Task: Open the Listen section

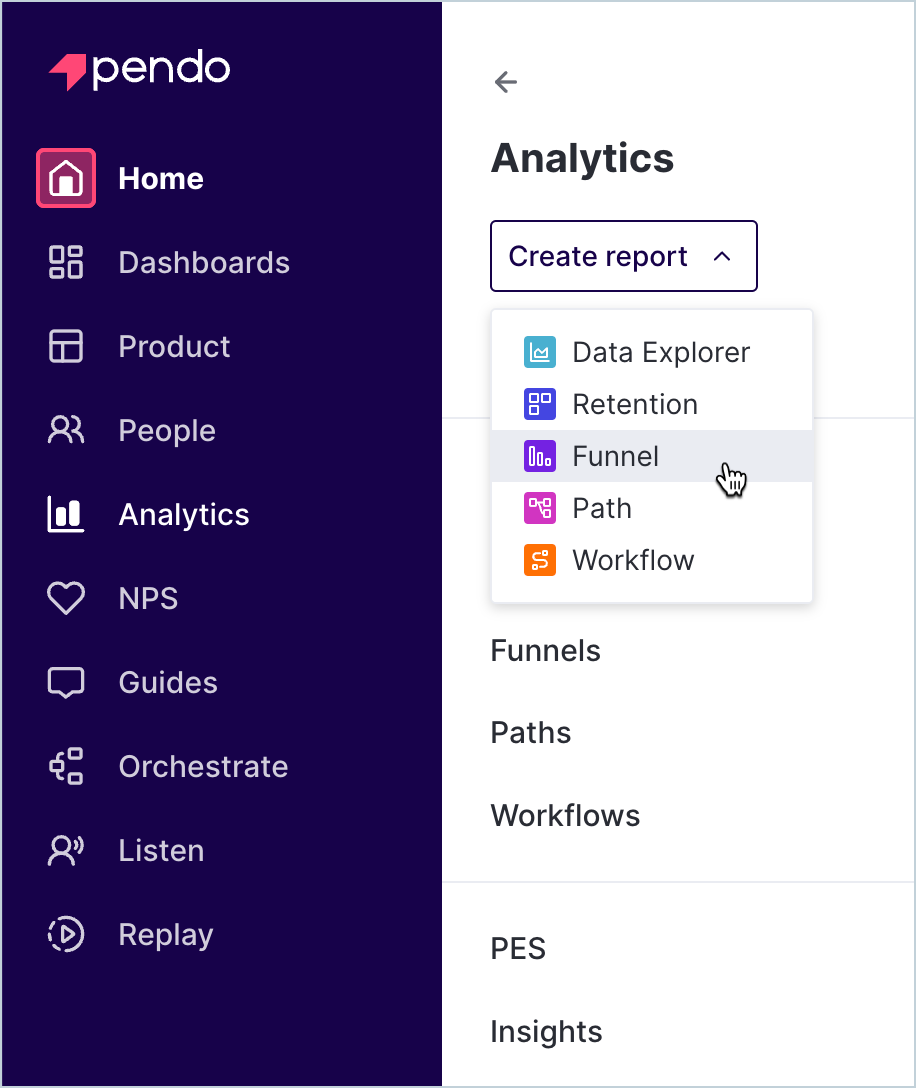Action: coord(162,851)
